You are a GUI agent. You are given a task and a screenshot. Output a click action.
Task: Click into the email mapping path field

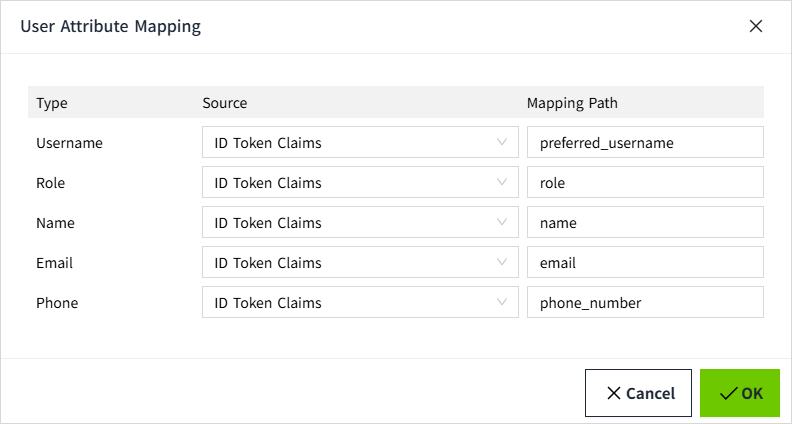click(x=645, y=263)
